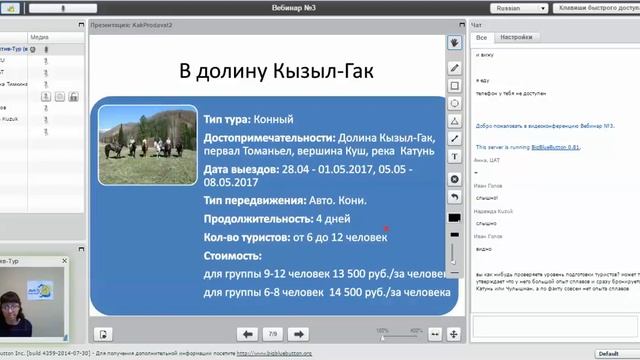Clear all whiteboard annotations
Viewport: 640px width, 360px height.
coord(454,179)
